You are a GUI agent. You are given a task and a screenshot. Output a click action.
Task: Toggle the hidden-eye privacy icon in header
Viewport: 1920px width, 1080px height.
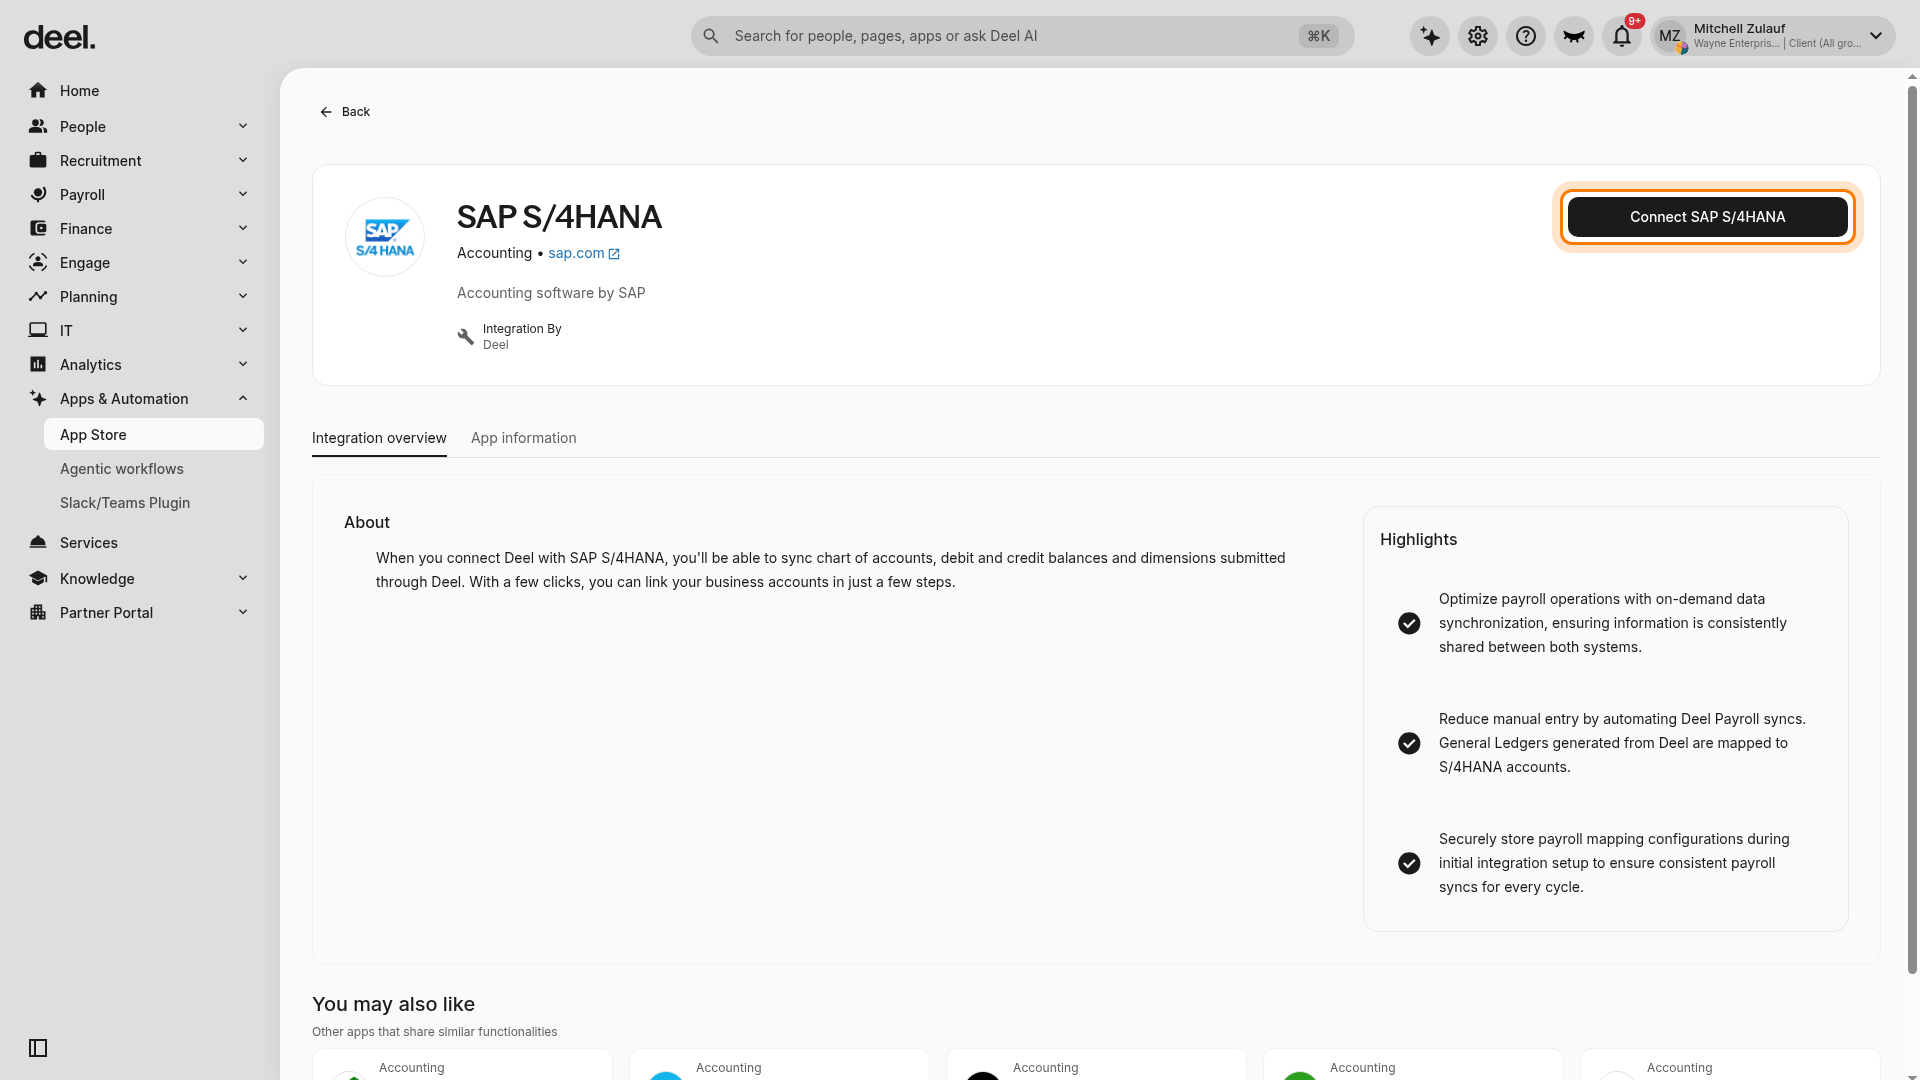tap(1574, 37)
